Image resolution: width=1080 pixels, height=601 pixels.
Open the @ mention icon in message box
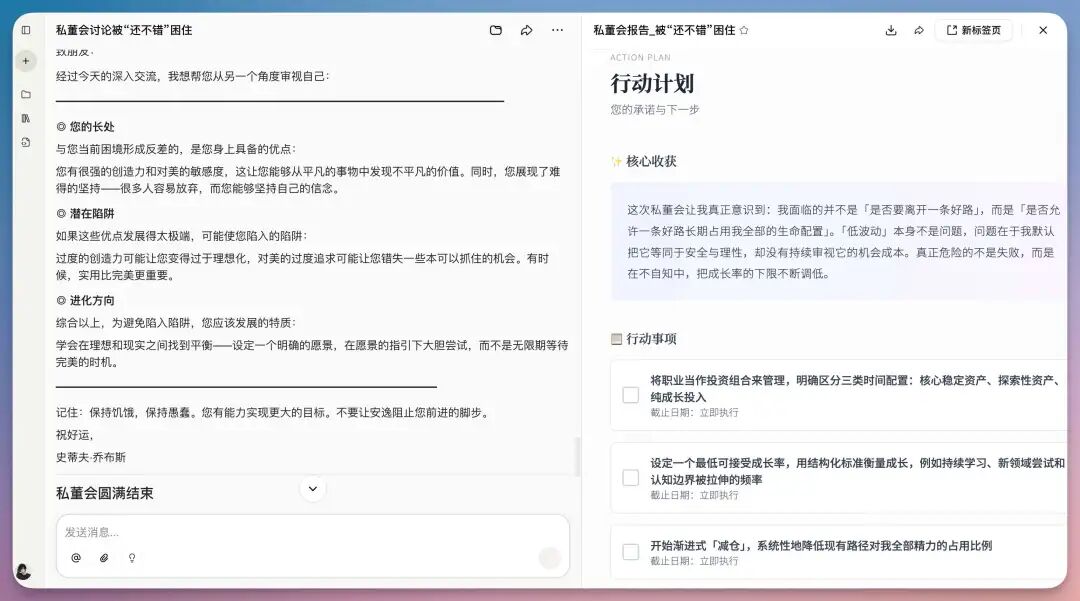click(77, 558)
